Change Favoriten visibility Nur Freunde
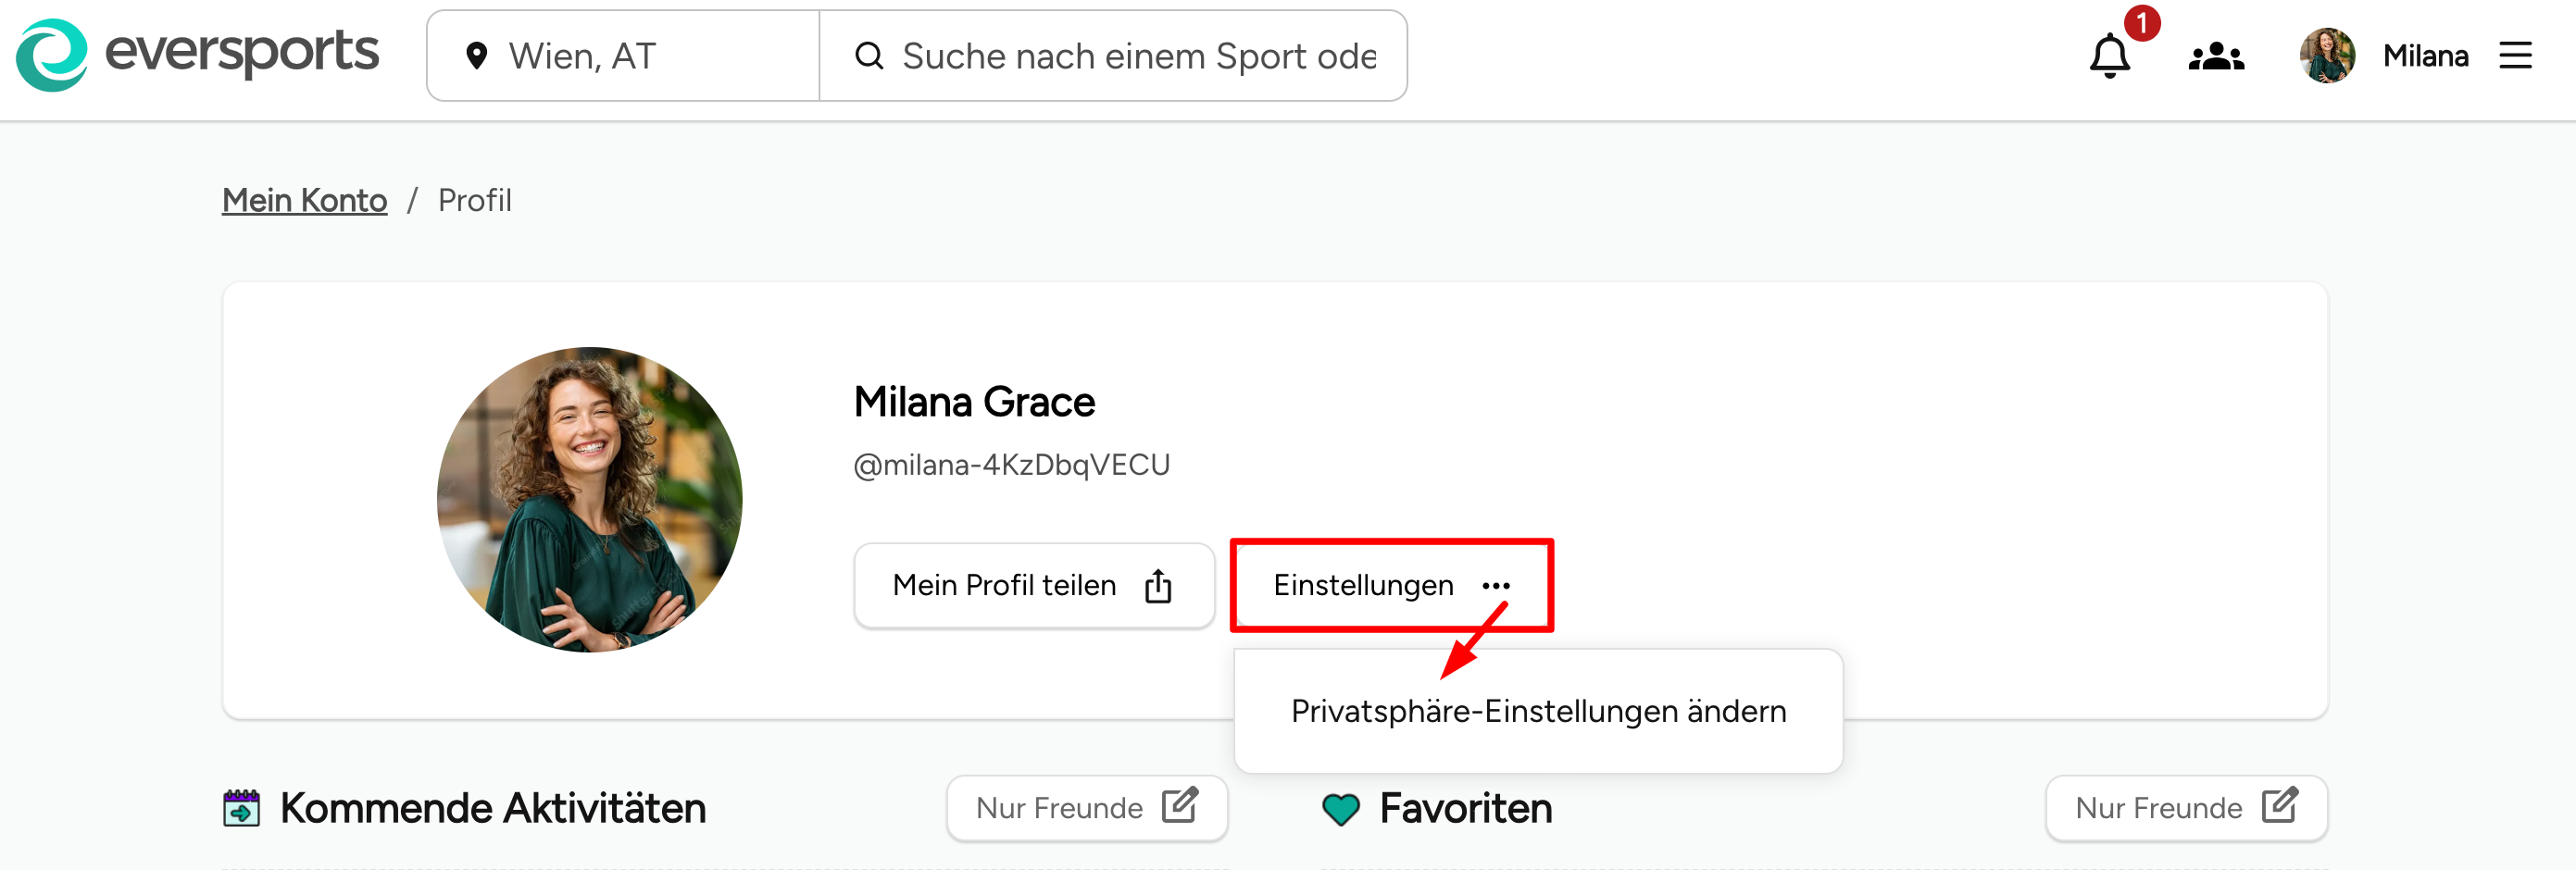Screen dimensions: 2576x870 click(2186, 808)
